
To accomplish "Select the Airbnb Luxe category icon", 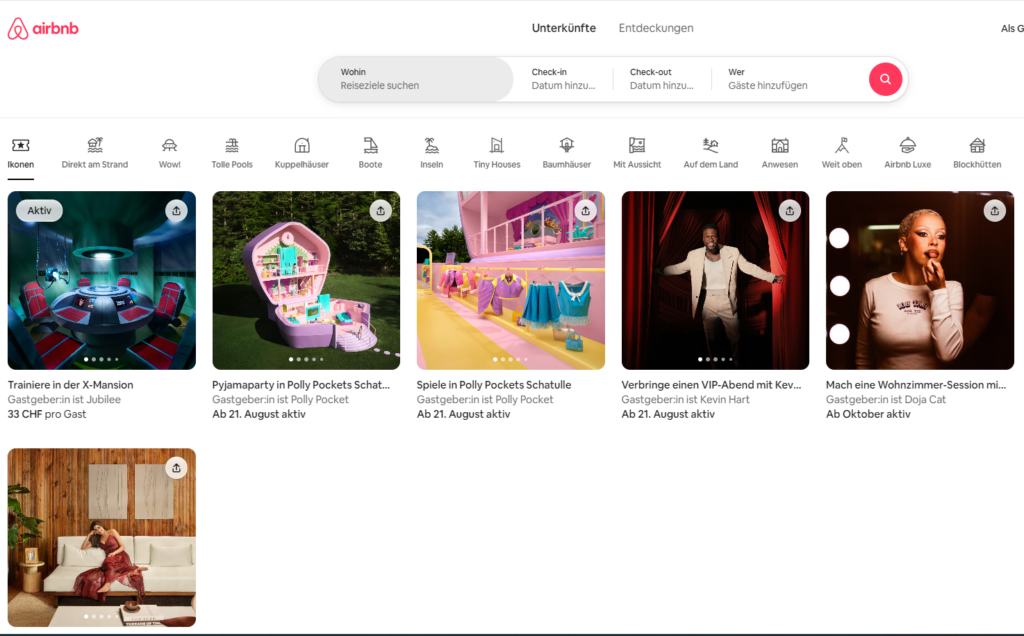I will coord(908,145).
